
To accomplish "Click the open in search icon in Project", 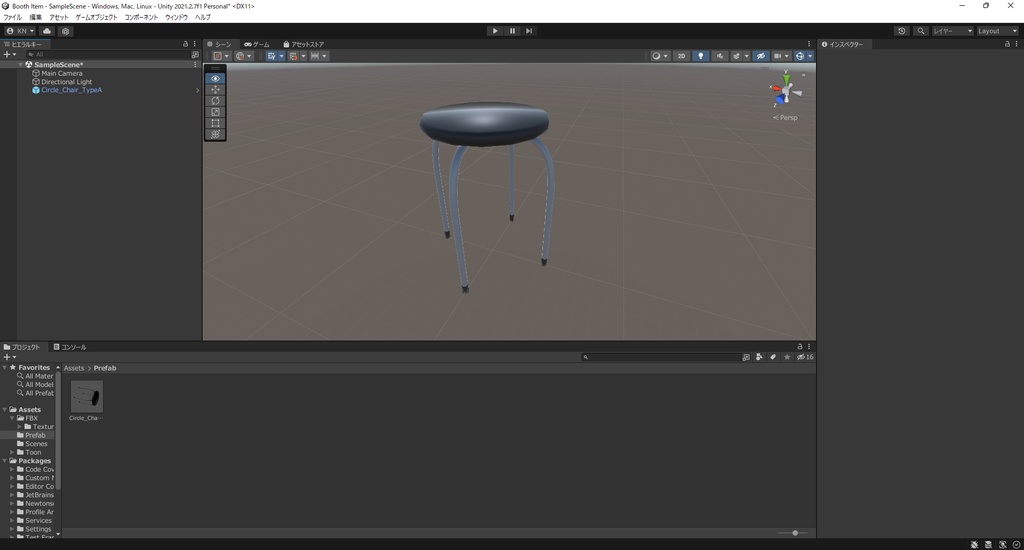I will click(746, 357).
